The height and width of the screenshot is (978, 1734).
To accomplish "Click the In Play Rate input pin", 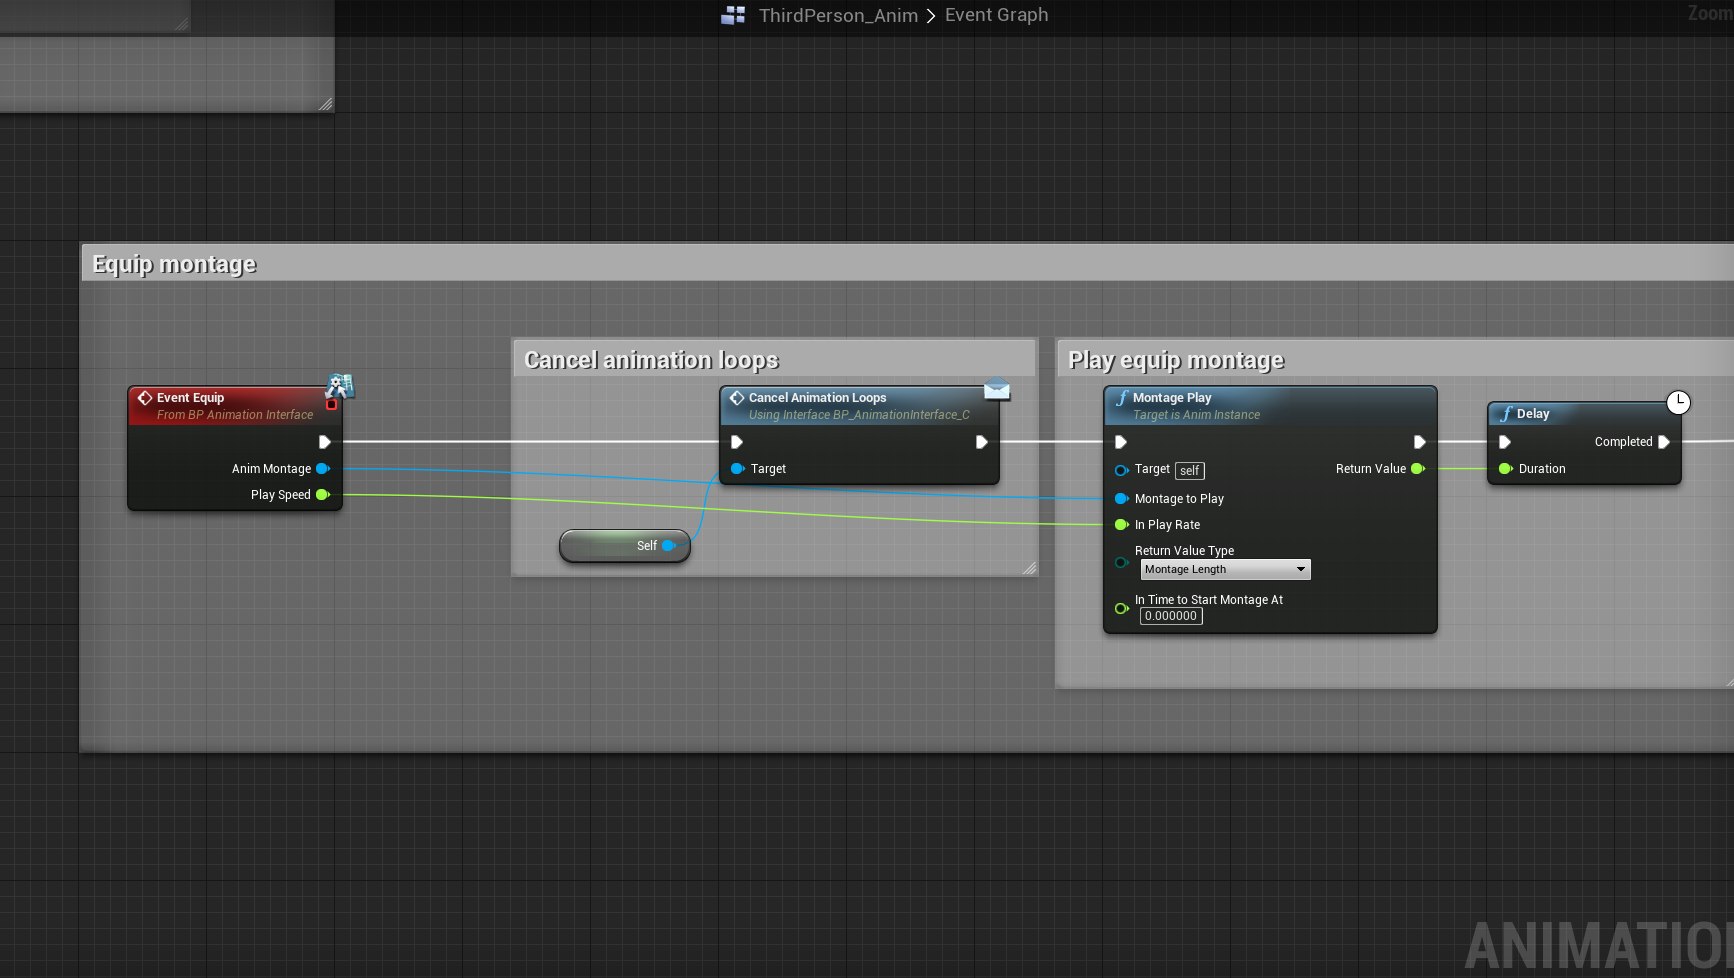I will click(1121, 525).
